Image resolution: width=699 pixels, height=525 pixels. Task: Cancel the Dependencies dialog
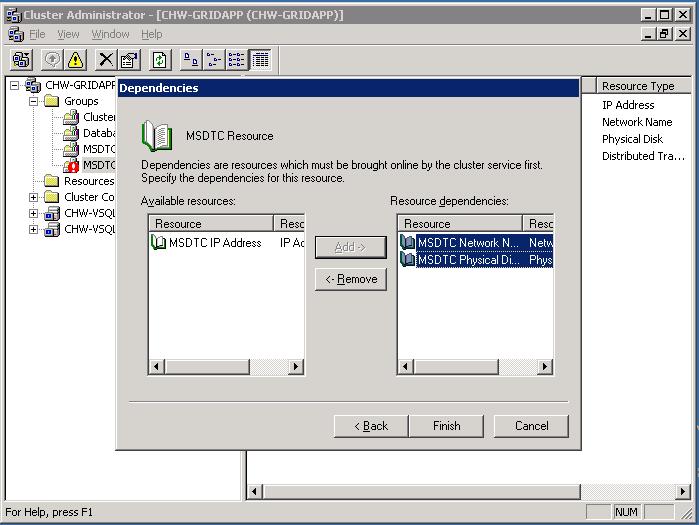(x=531, y=426)
